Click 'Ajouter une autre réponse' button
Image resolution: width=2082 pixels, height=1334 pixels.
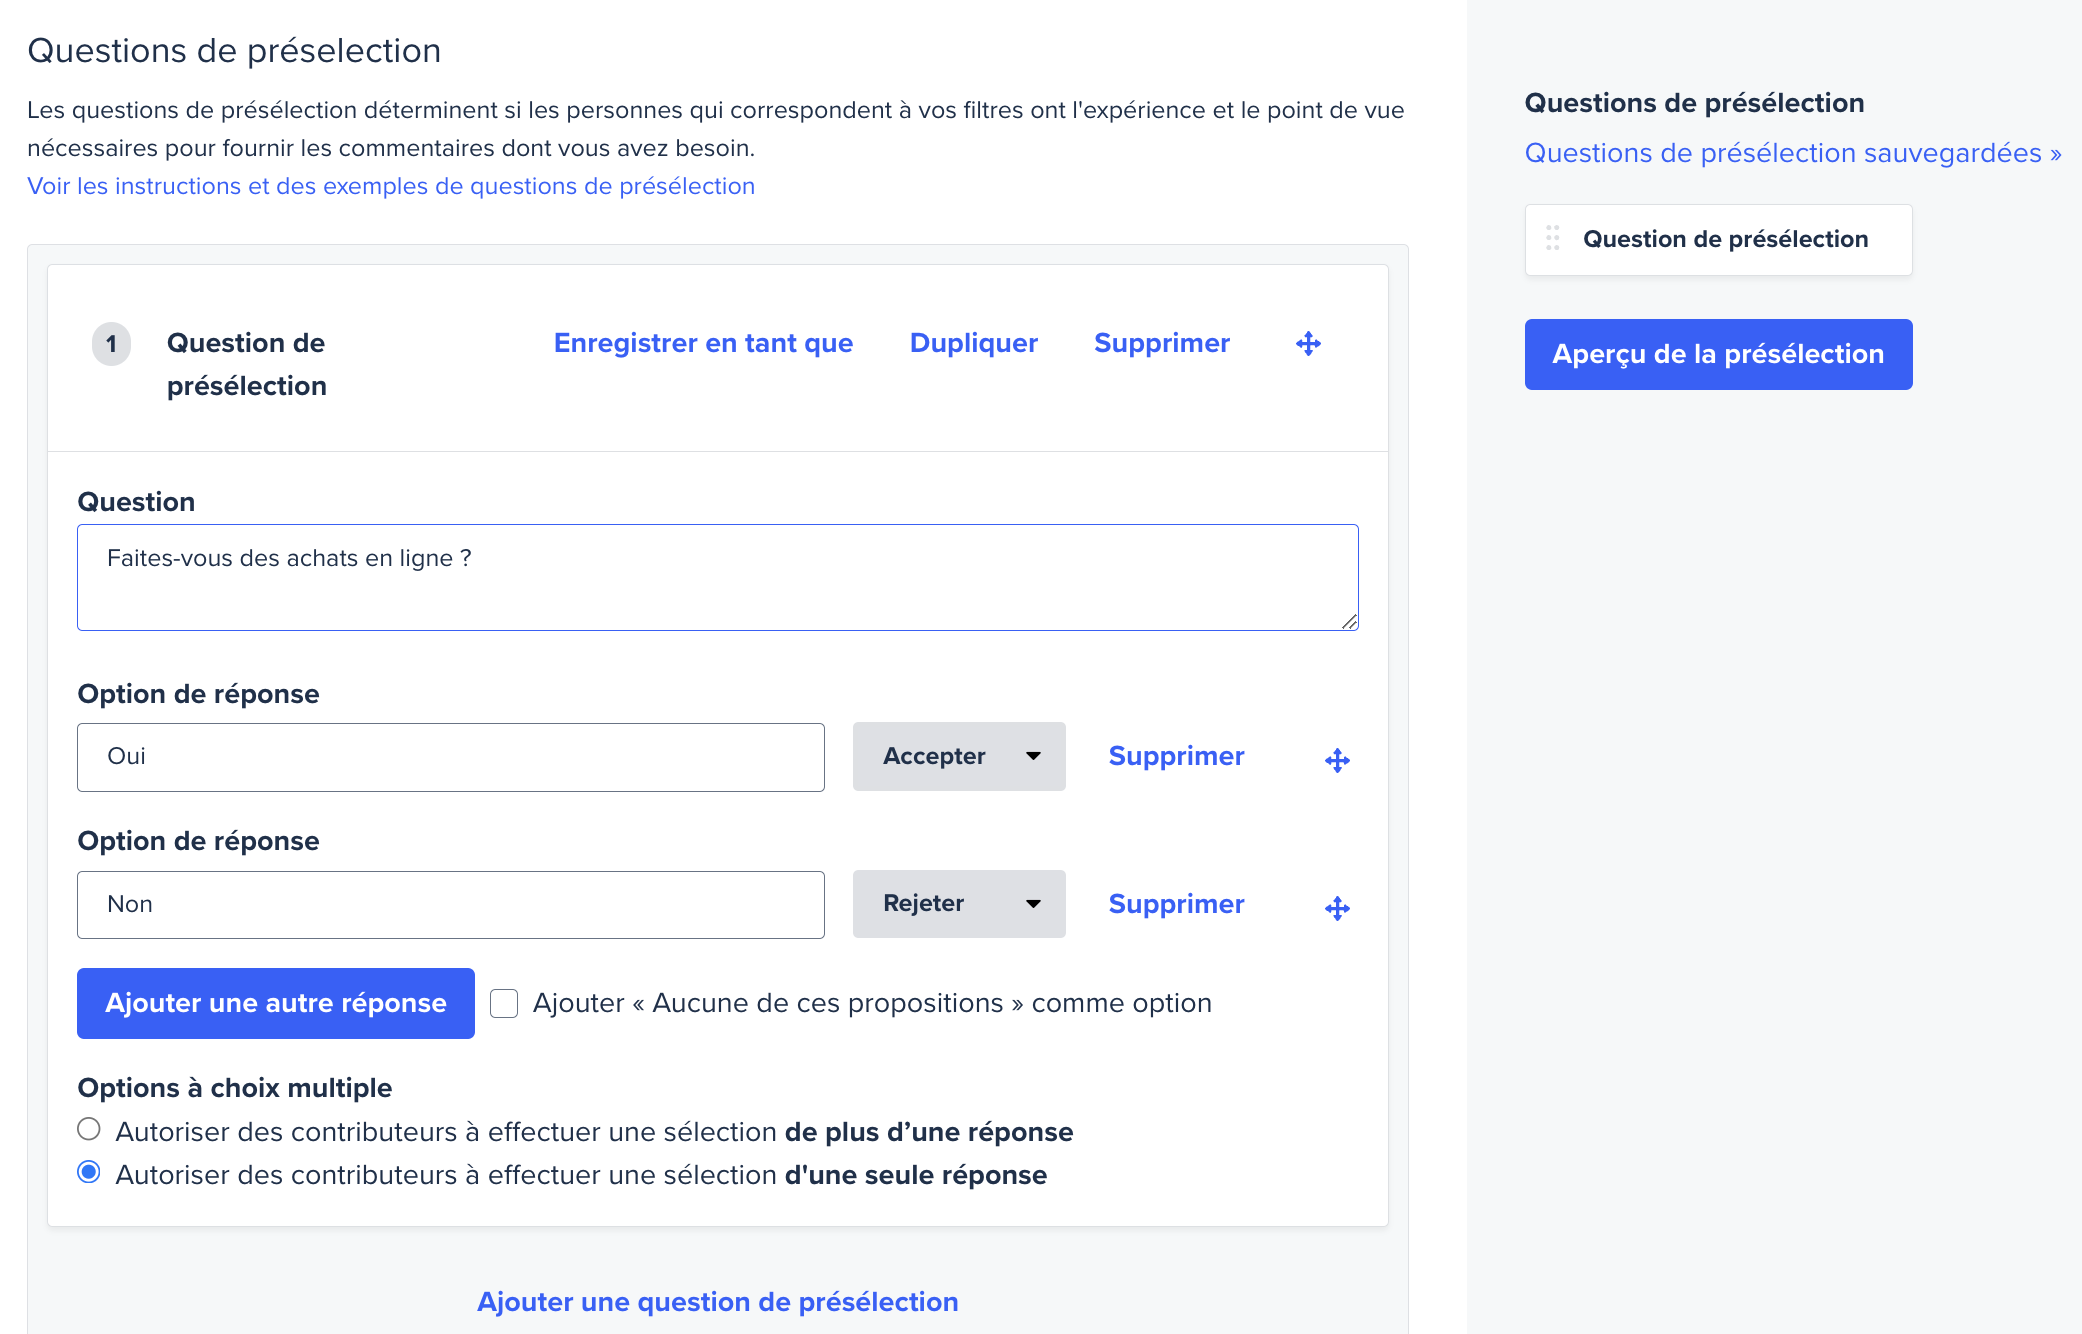(x=276, y=1003)
